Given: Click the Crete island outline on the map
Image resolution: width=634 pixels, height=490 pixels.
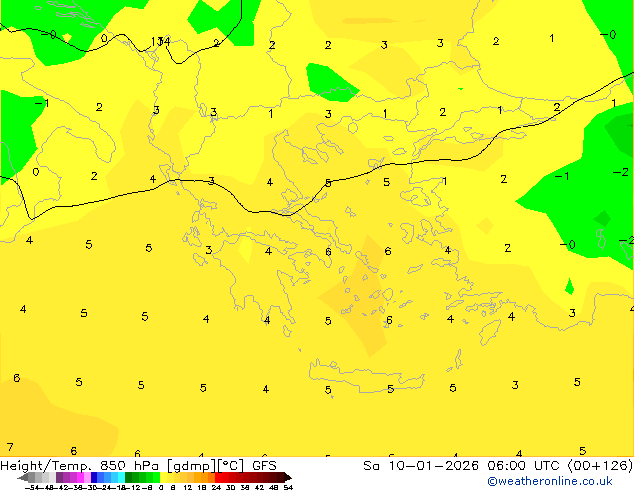Looking at the screenshot, I should click(367, 376).
